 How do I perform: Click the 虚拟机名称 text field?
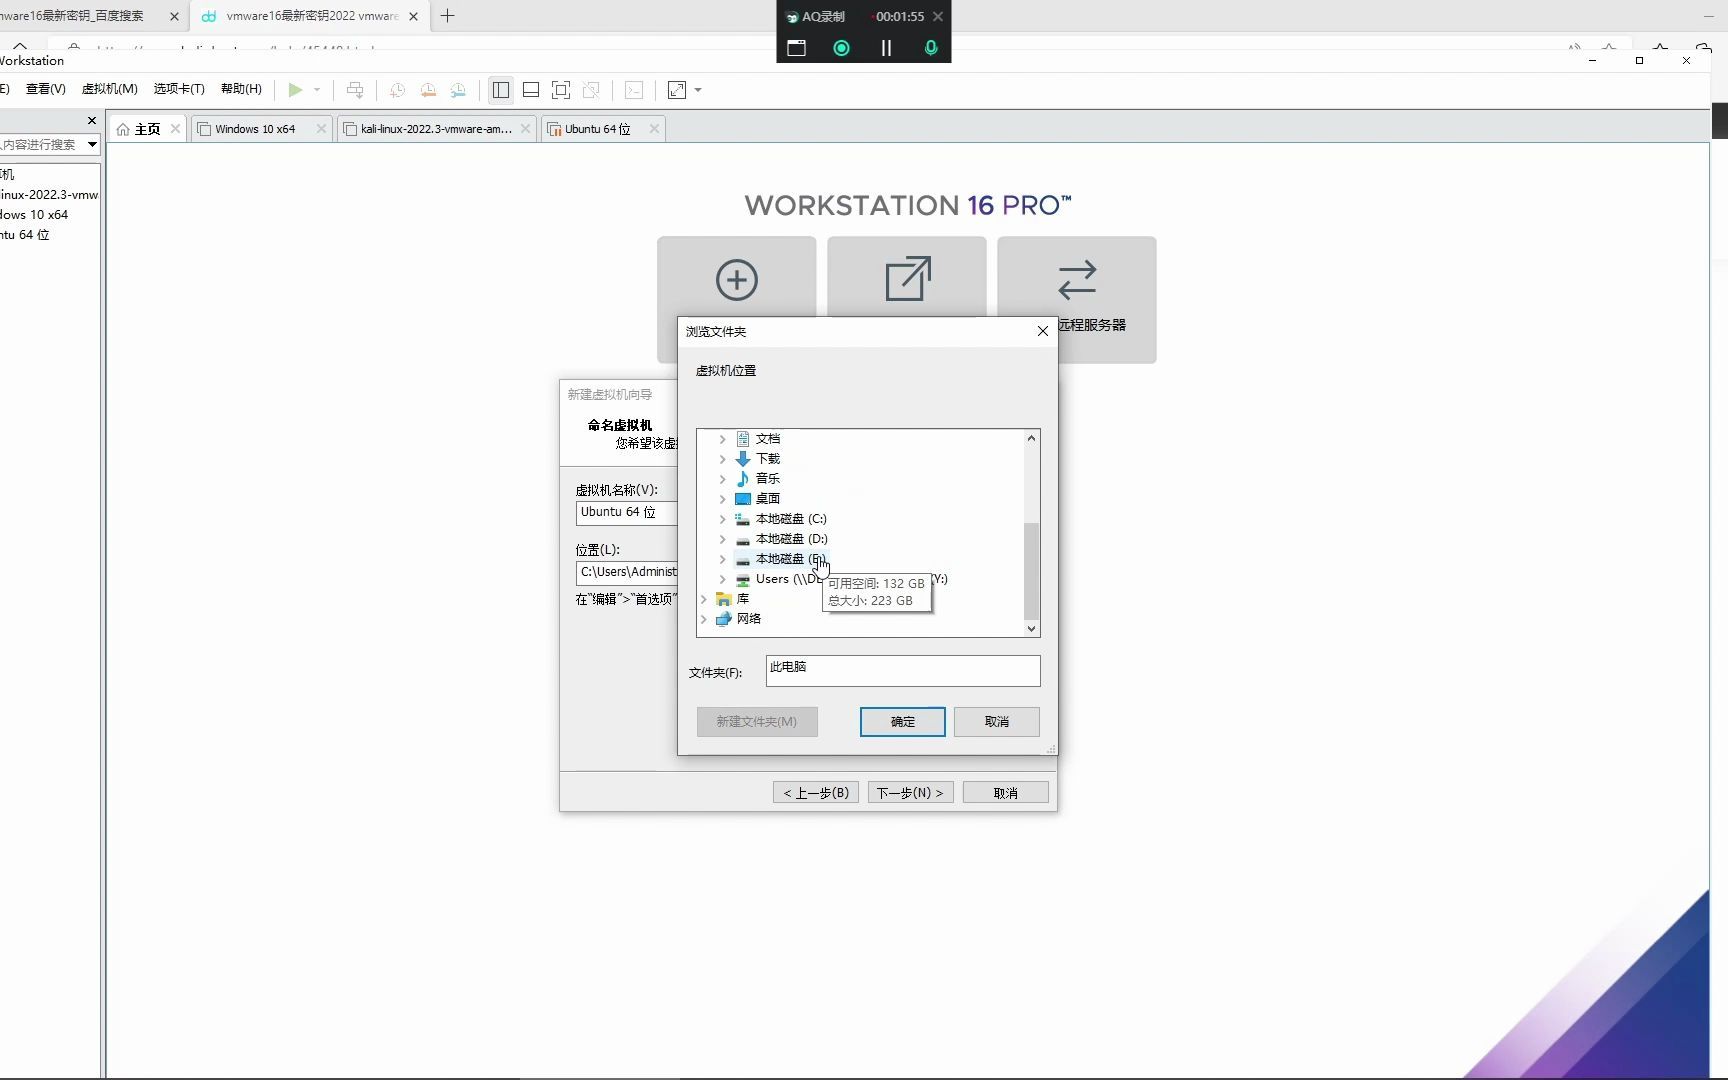627,512
